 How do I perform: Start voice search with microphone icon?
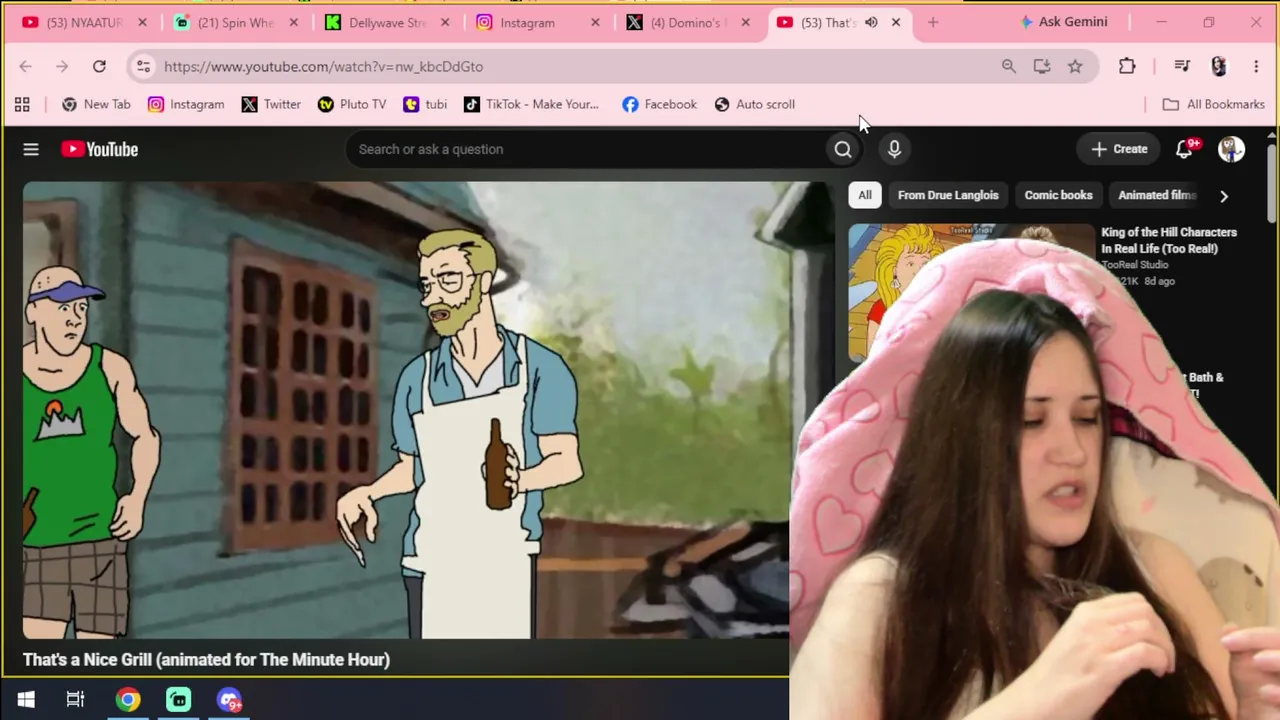[x=894, y=149]
